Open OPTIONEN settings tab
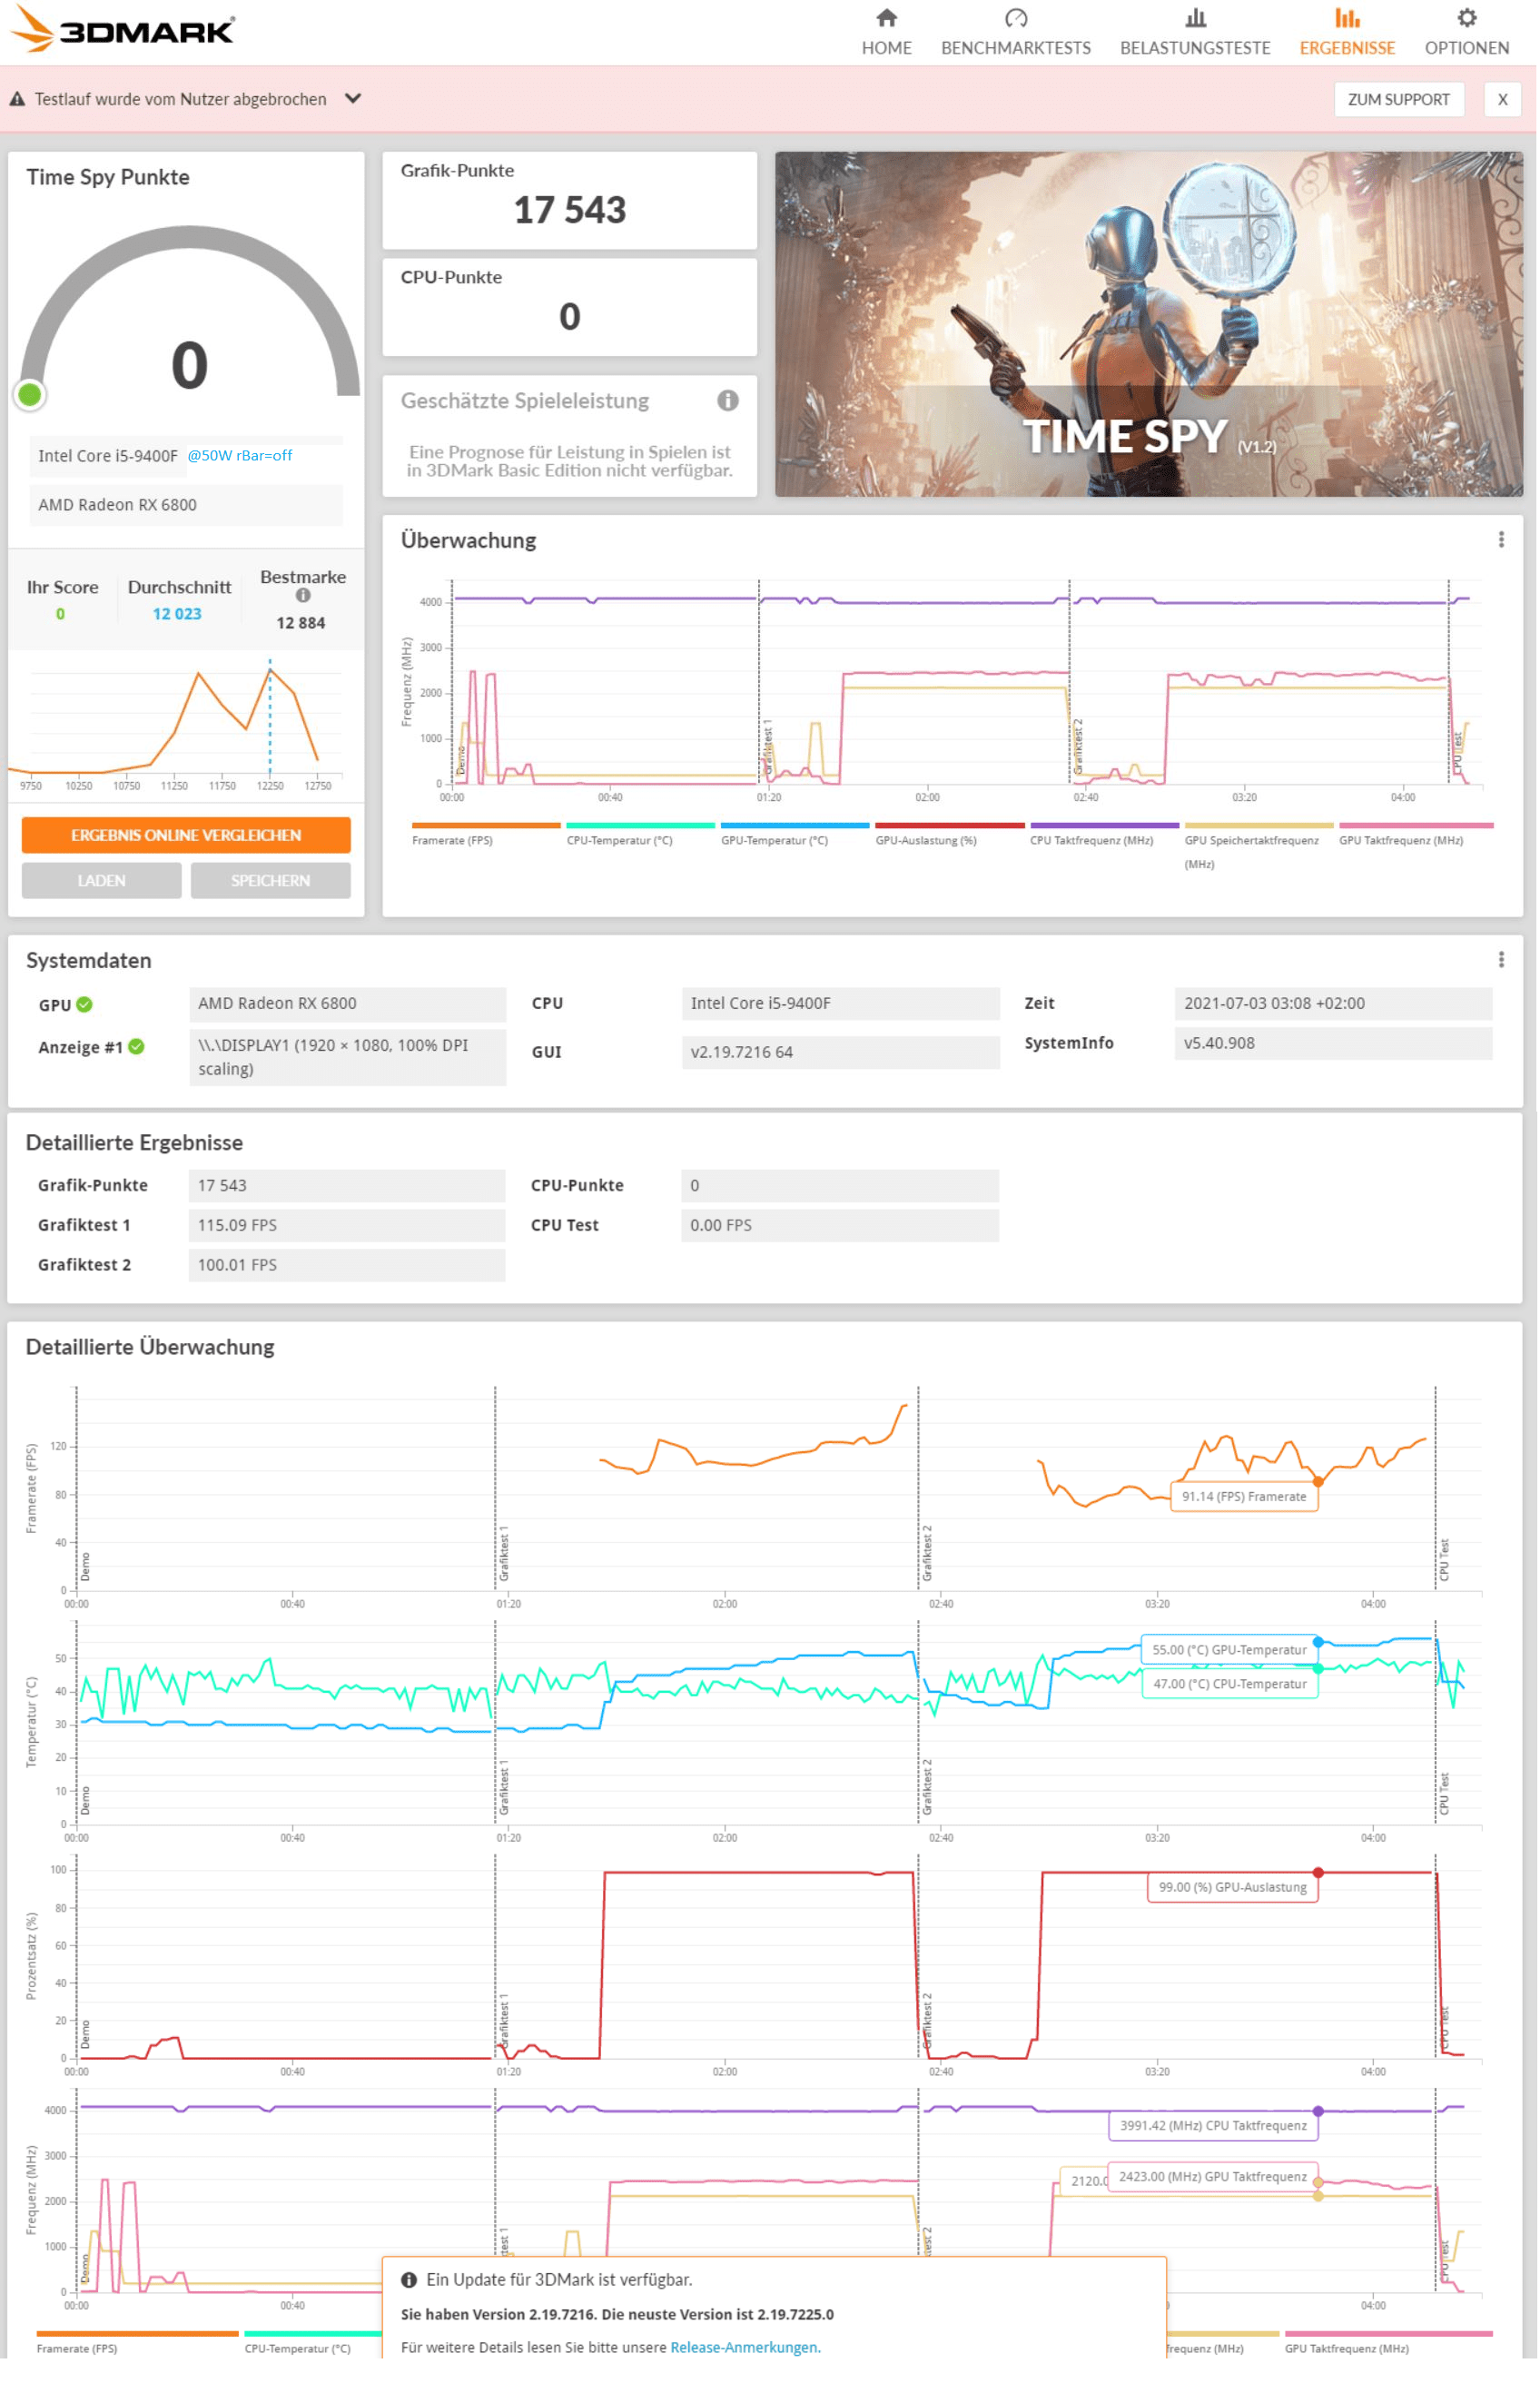This screenshot has height=2383, width=1540. 1468,32
